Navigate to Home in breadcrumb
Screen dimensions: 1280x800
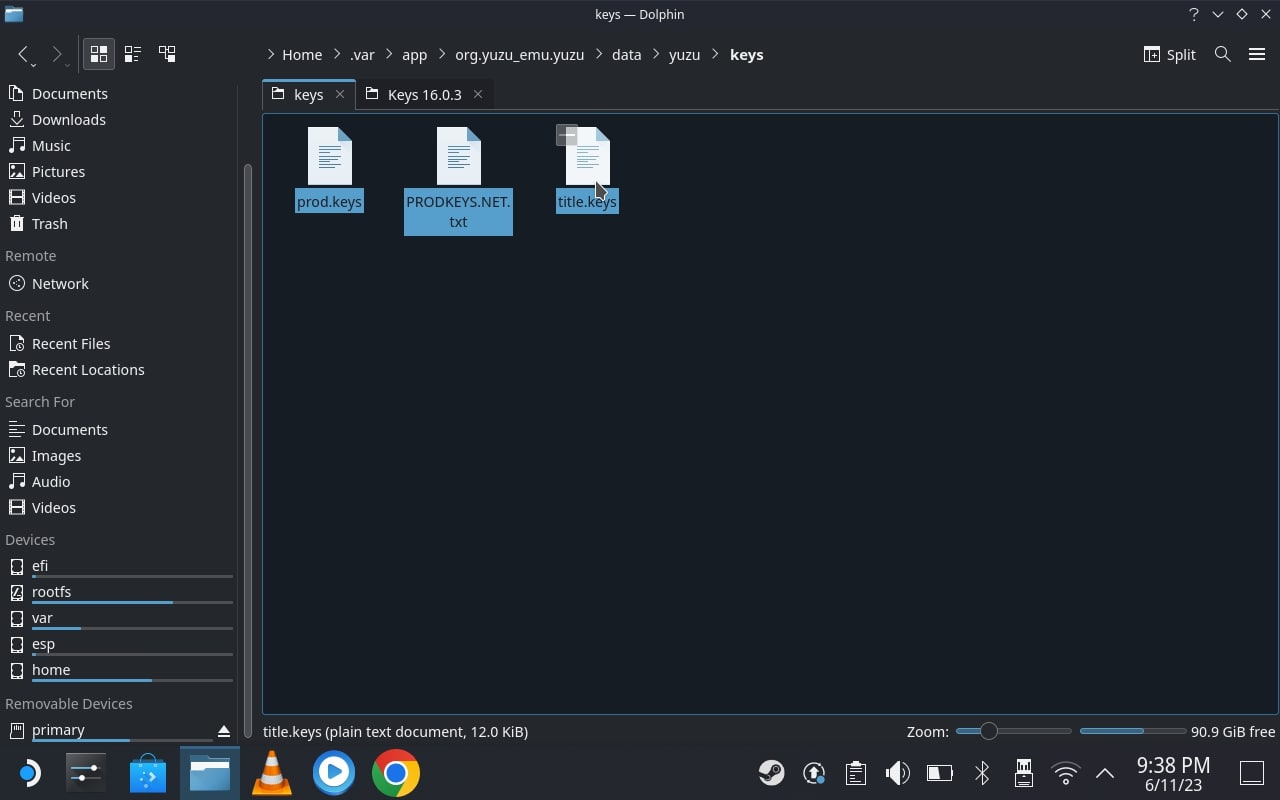click(301, 54)
